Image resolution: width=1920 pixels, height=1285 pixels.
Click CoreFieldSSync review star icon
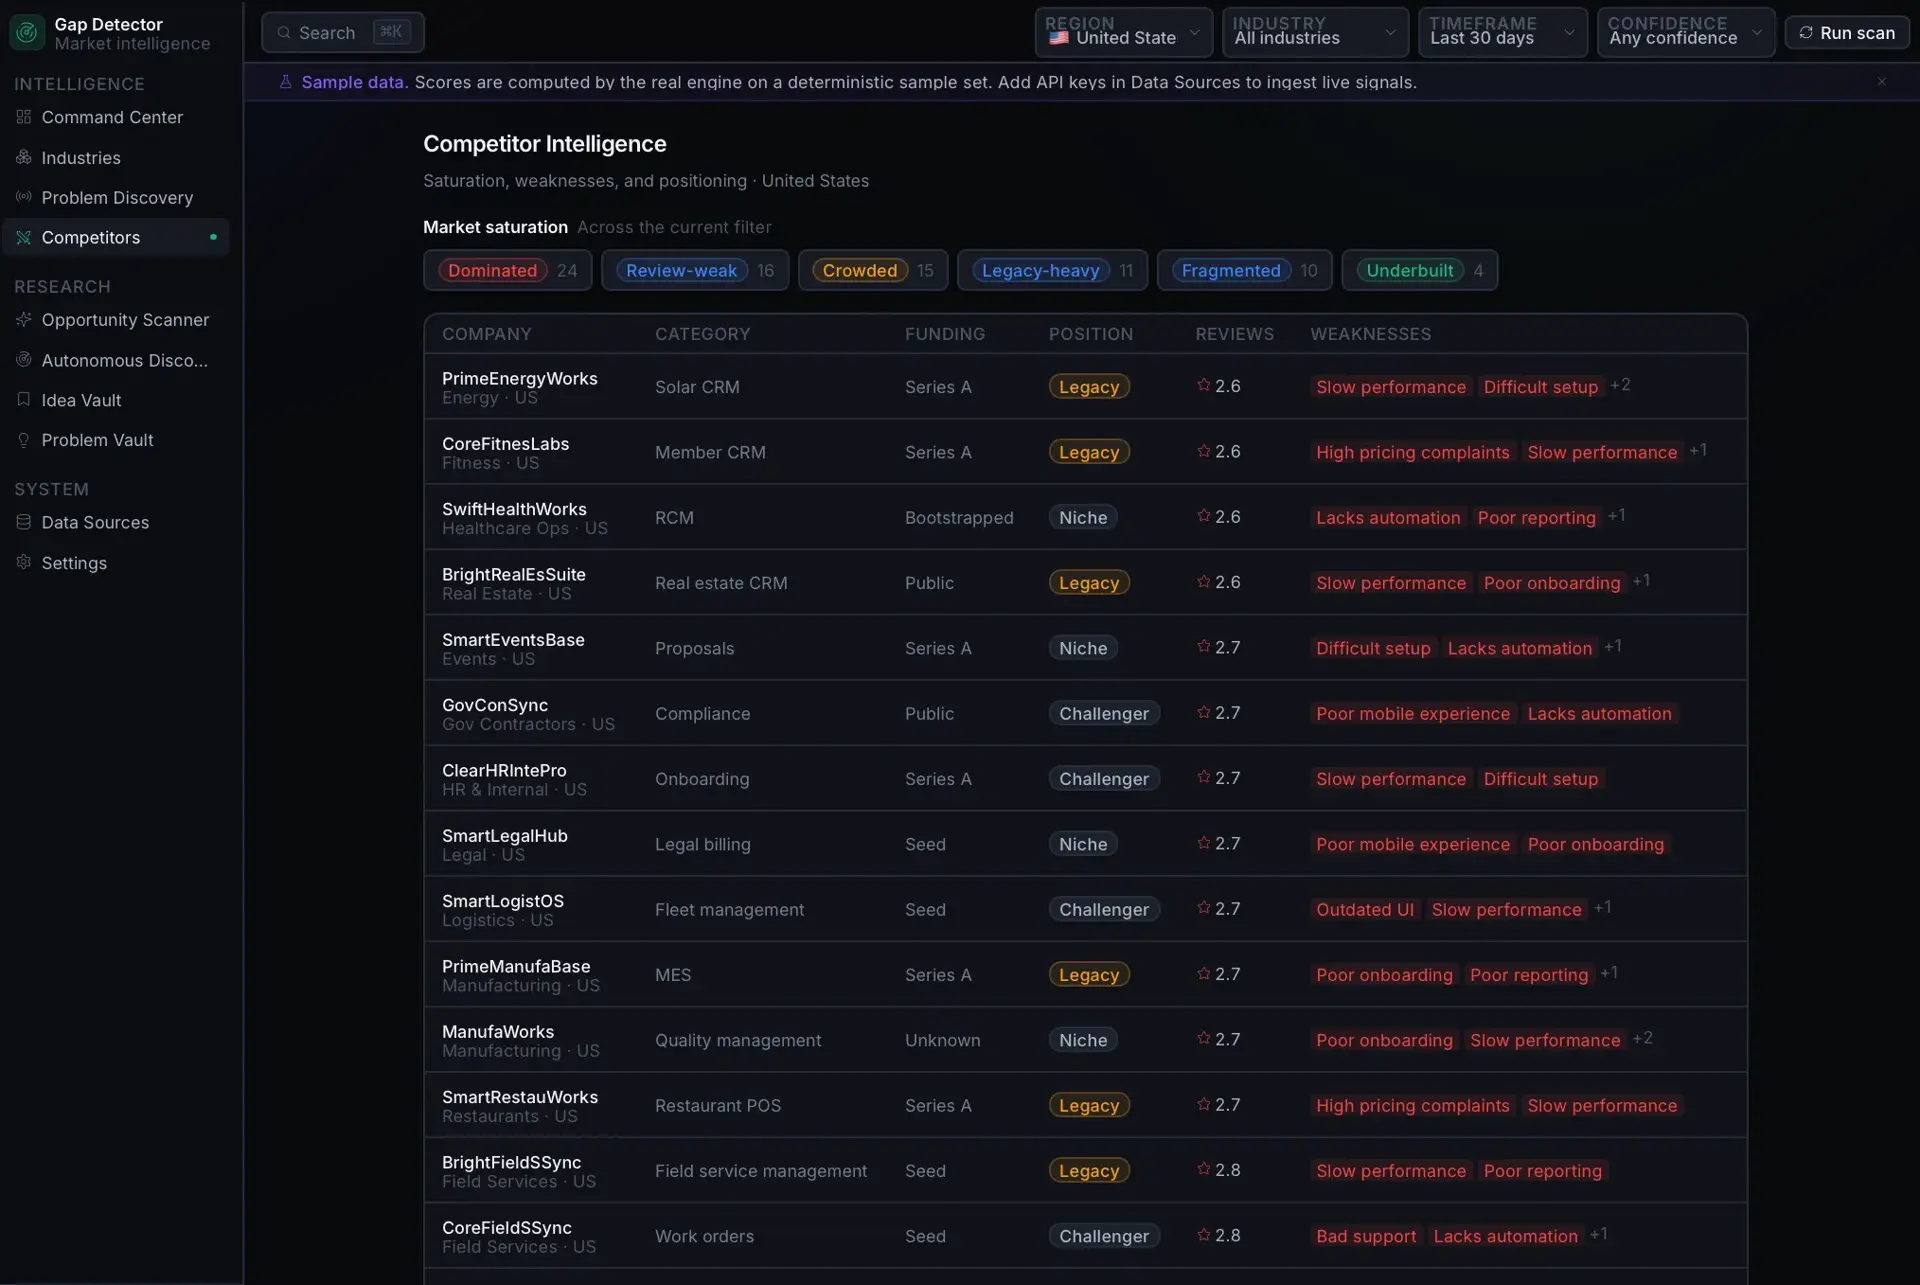click(1204, 1236)
